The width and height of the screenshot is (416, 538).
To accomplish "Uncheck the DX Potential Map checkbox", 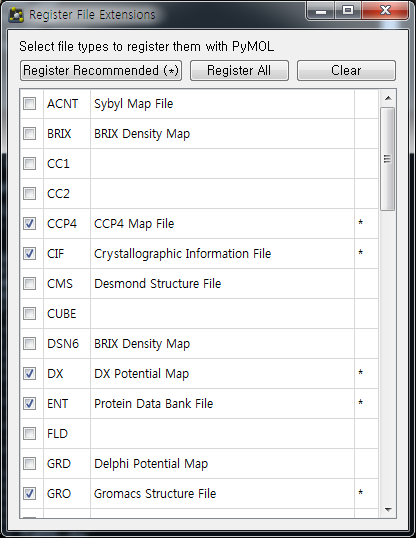I will [30, 374].
